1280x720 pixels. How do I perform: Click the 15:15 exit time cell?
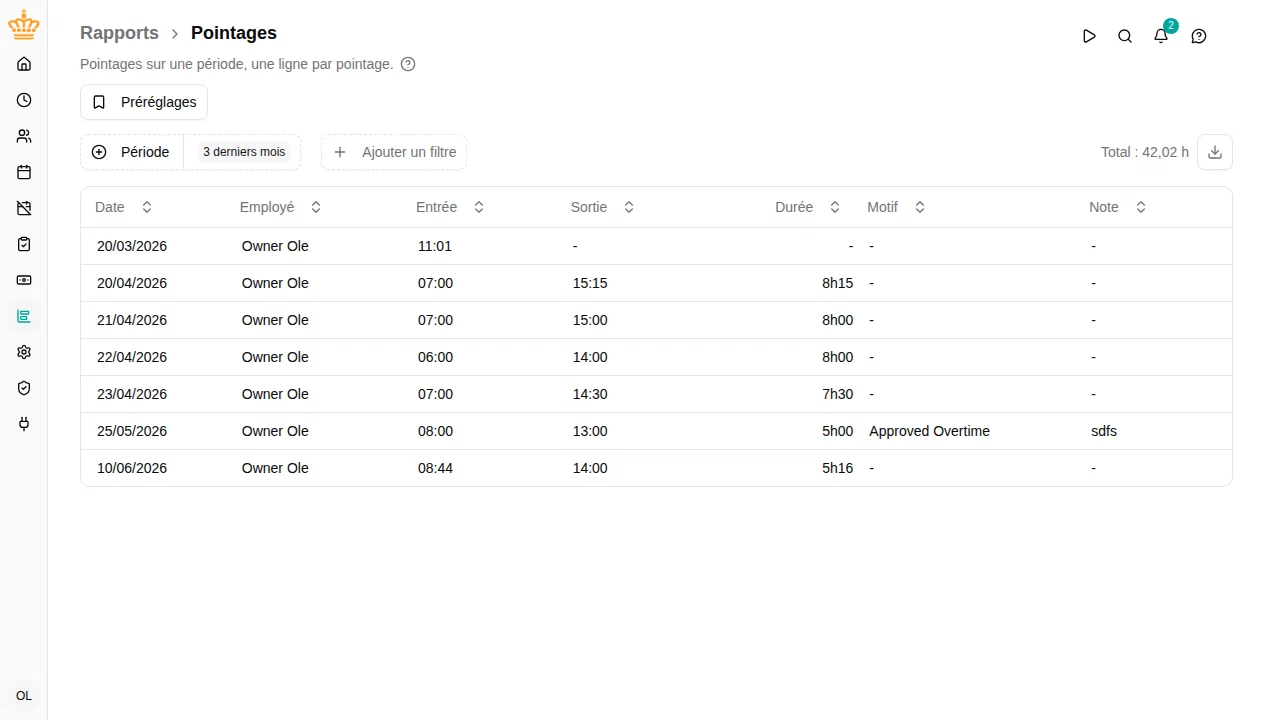point(590,283)
